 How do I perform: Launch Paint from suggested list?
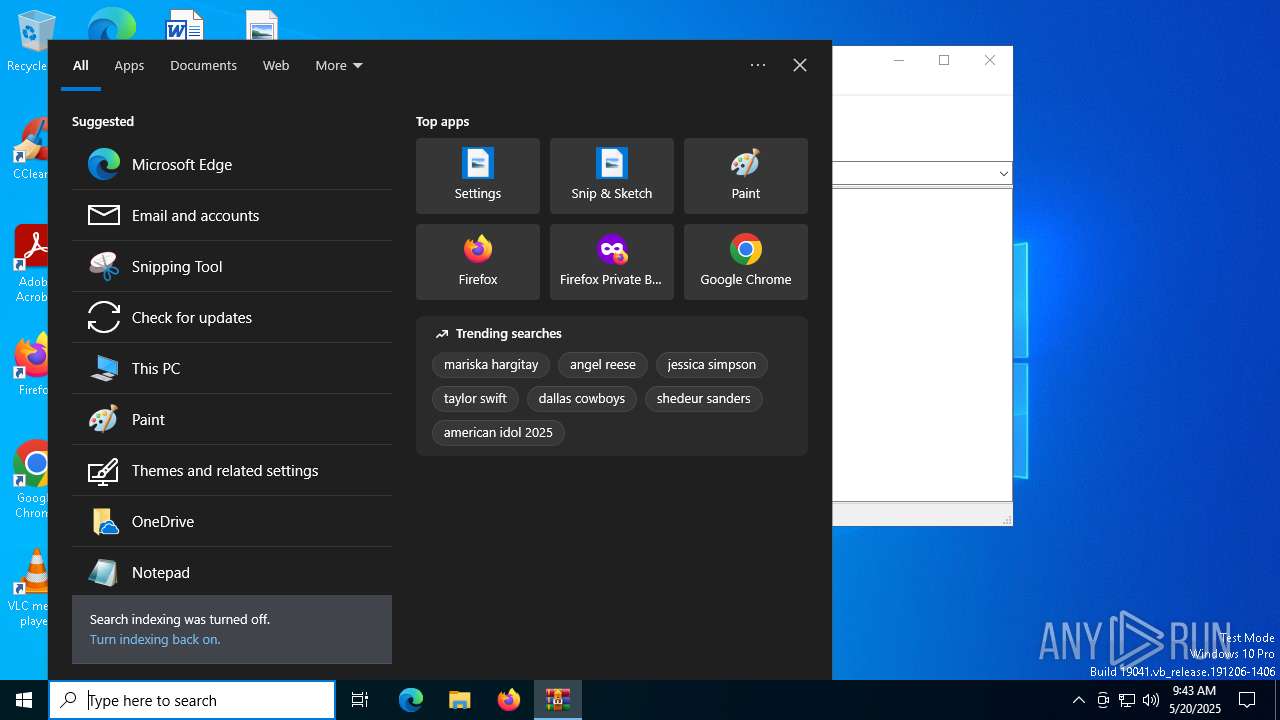232,419
